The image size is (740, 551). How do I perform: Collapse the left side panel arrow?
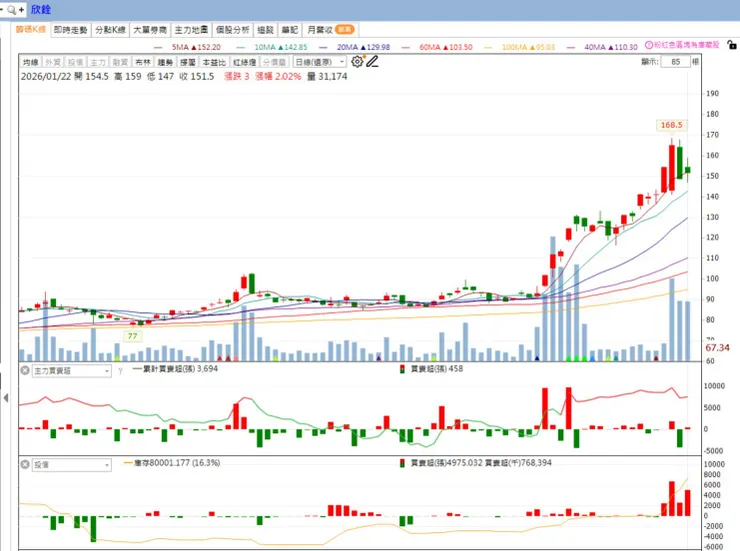pos(6,398)
